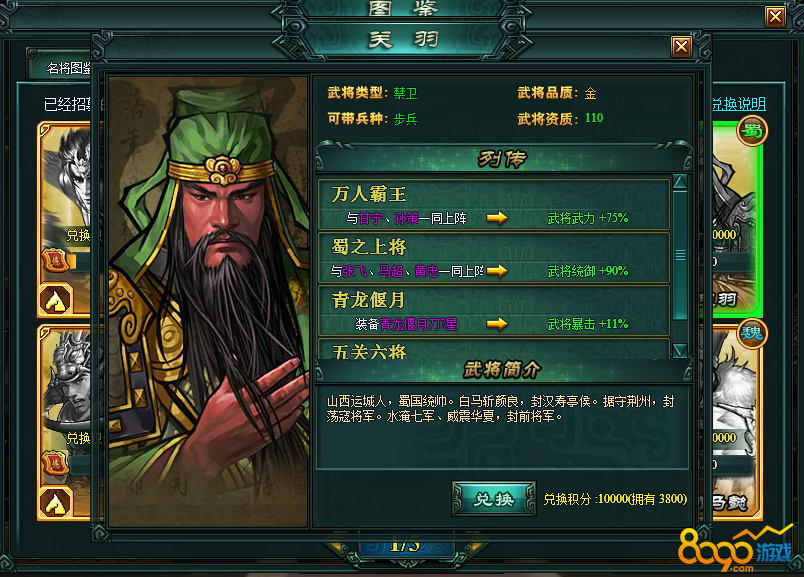Click the 魏 faction badge icon

752,333
